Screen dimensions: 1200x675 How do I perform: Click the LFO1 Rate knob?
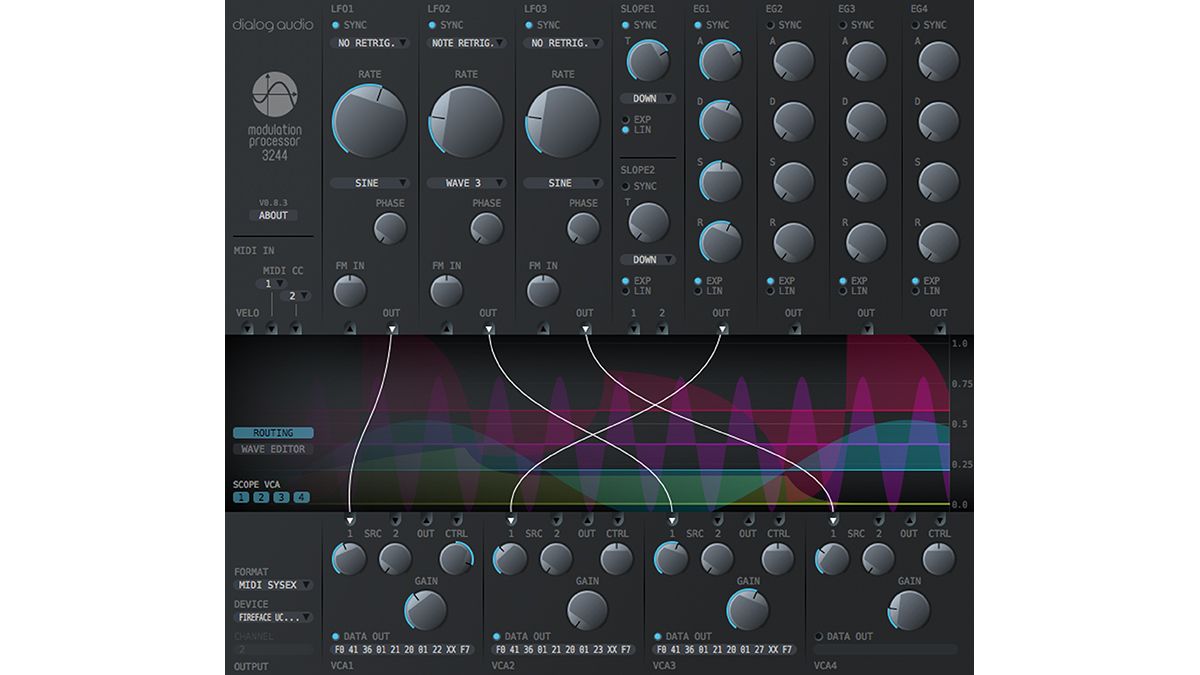pyautogui.click(x=368, y=118)
